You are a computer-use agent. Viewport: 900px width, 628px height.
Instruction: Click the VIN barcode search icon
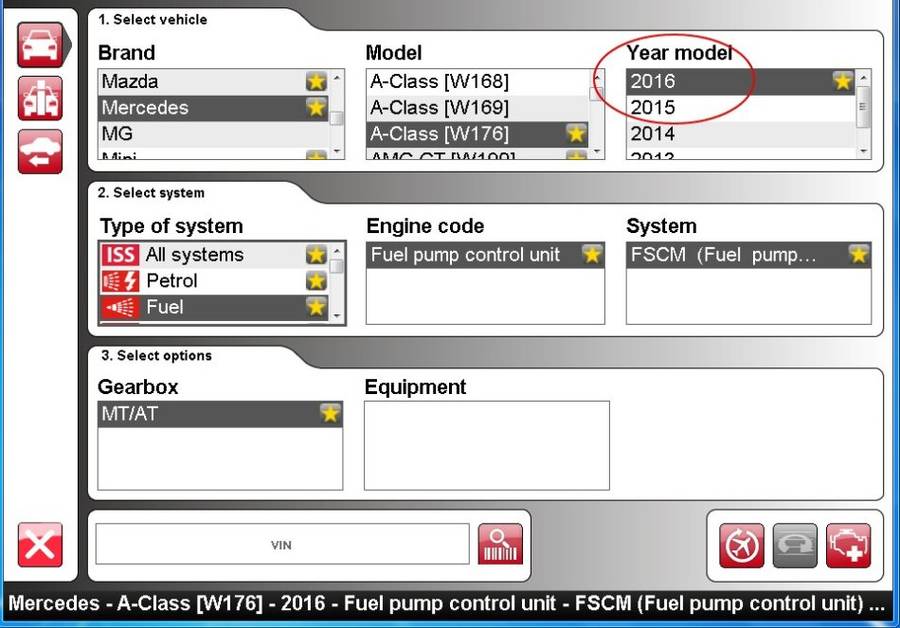click(500, 544)
